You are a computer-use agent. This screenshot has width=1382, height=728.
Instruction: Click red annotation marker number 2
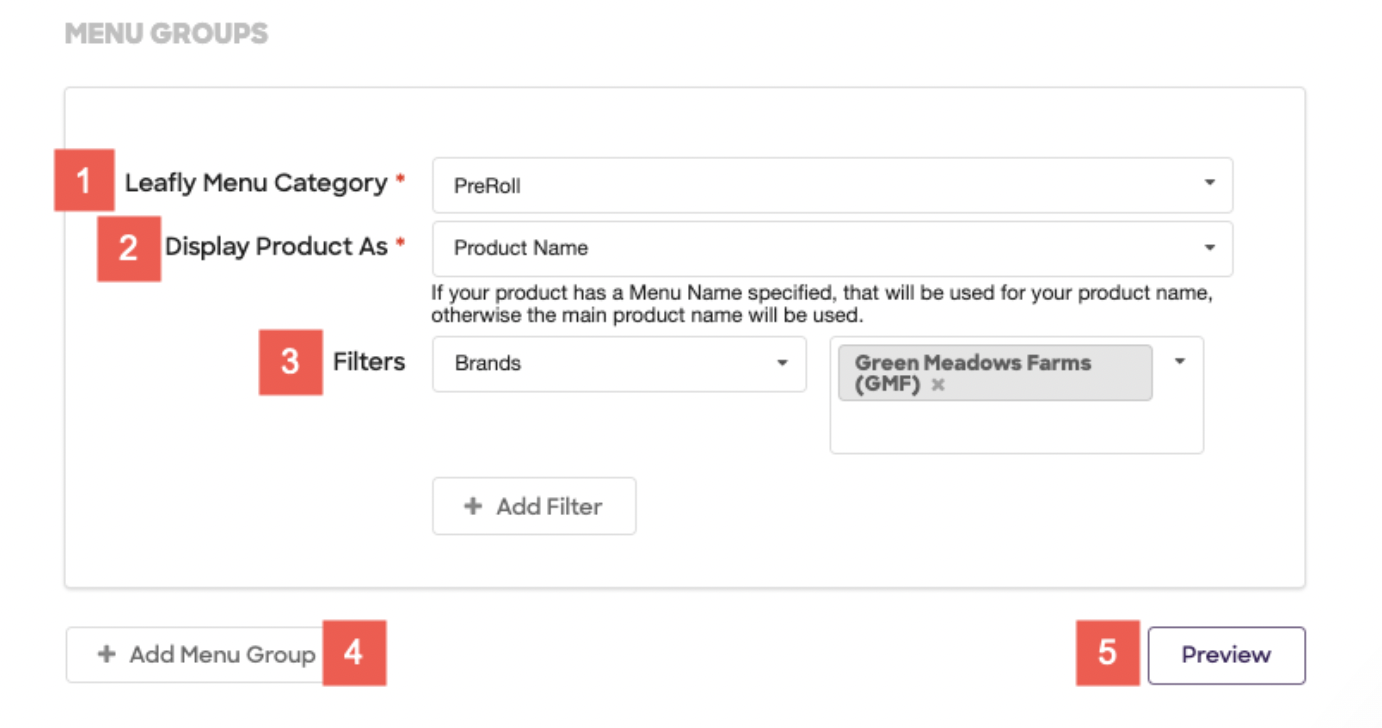coord(128,249)
